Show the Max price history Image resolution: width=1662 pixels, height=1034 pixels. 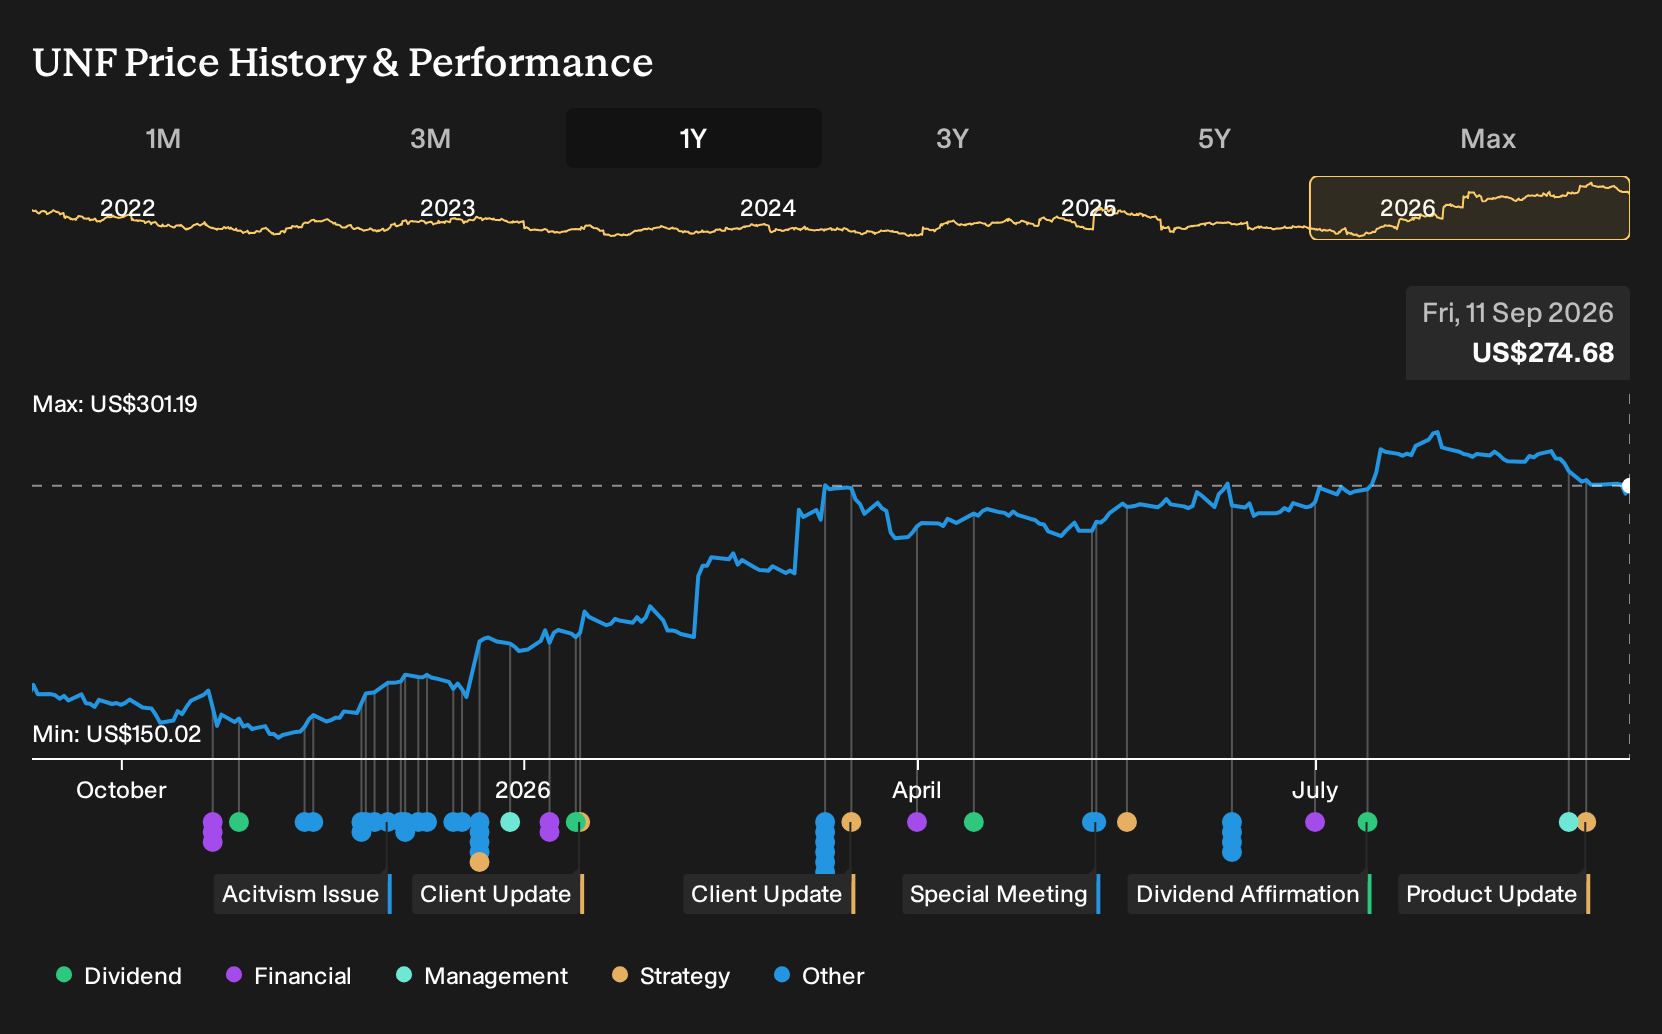(1487, 138)
